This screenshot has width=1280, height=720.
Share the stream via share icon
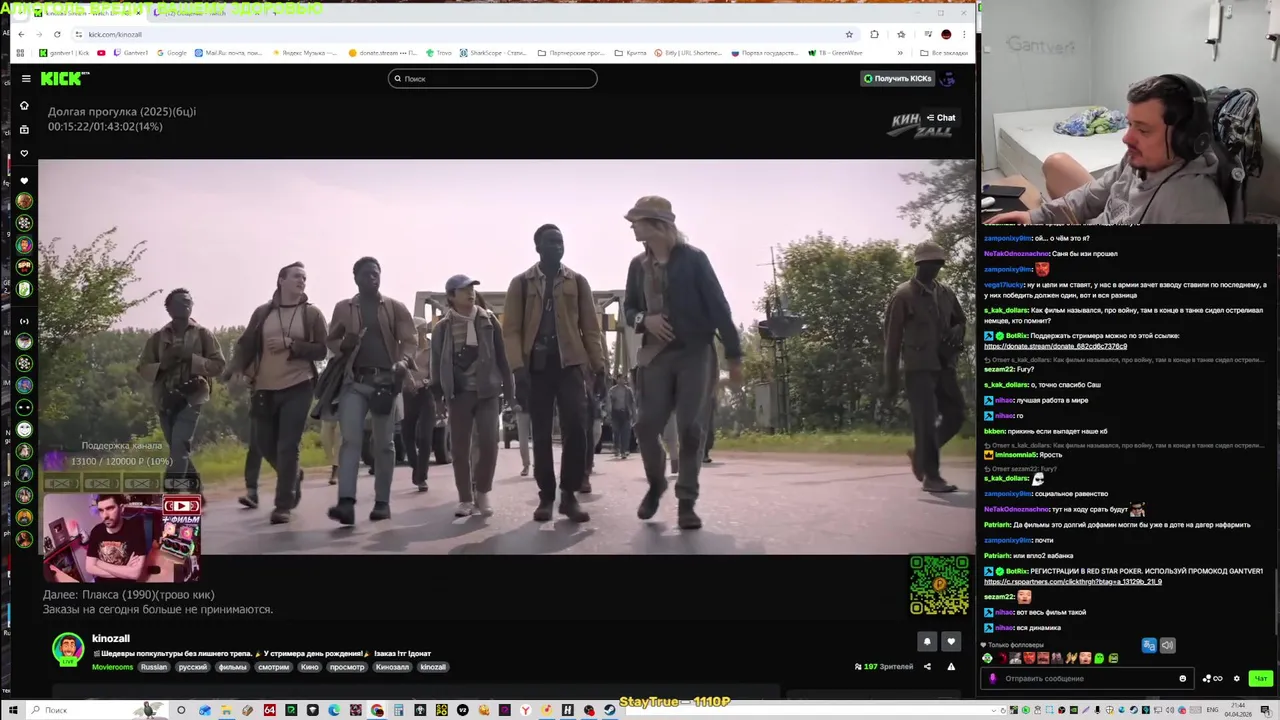click(927, 667)
